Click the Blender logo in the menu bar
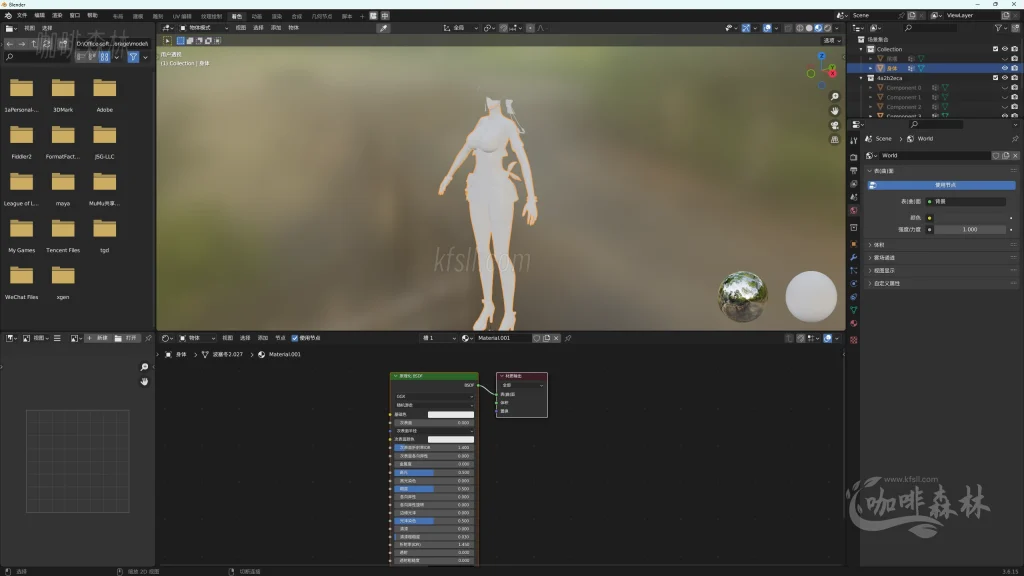This screenshot has width=1024, height=576. click(x=8, y=16)
